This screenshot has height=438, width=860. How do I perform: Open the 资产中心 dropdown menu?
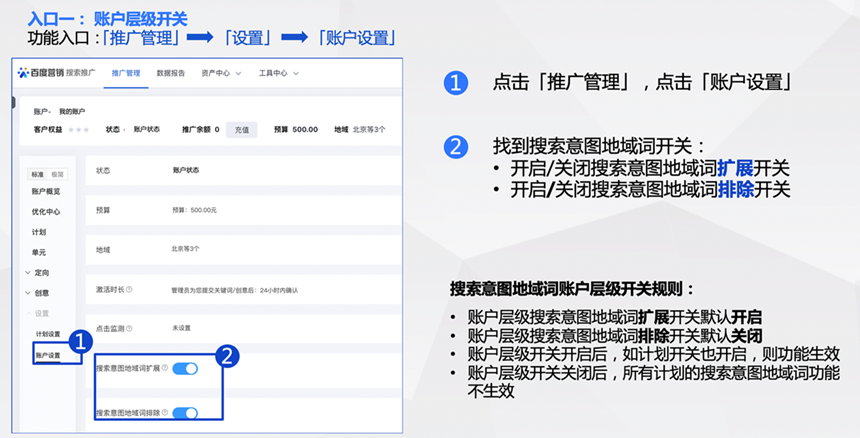221,73
